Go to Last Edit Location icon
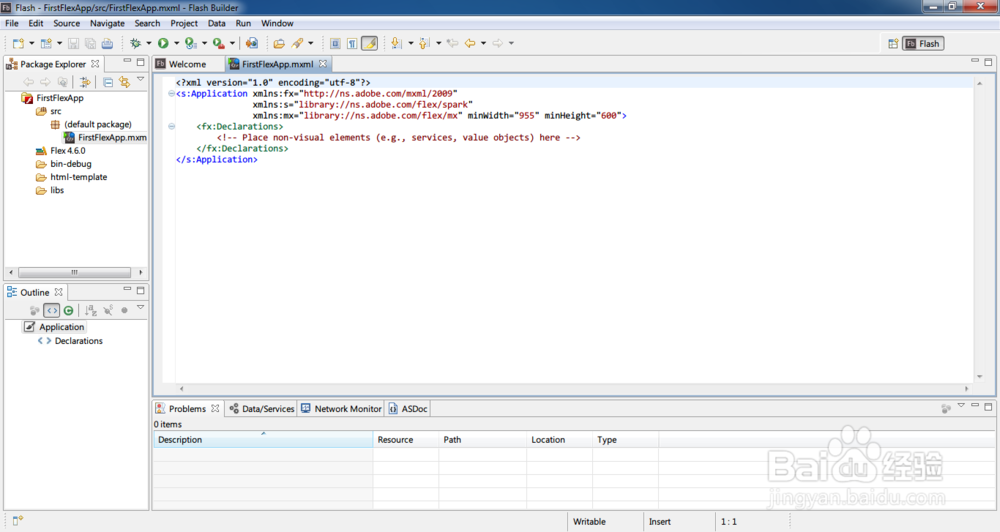The width and height of the screenshot is (1000, 532). coord(452,43)
